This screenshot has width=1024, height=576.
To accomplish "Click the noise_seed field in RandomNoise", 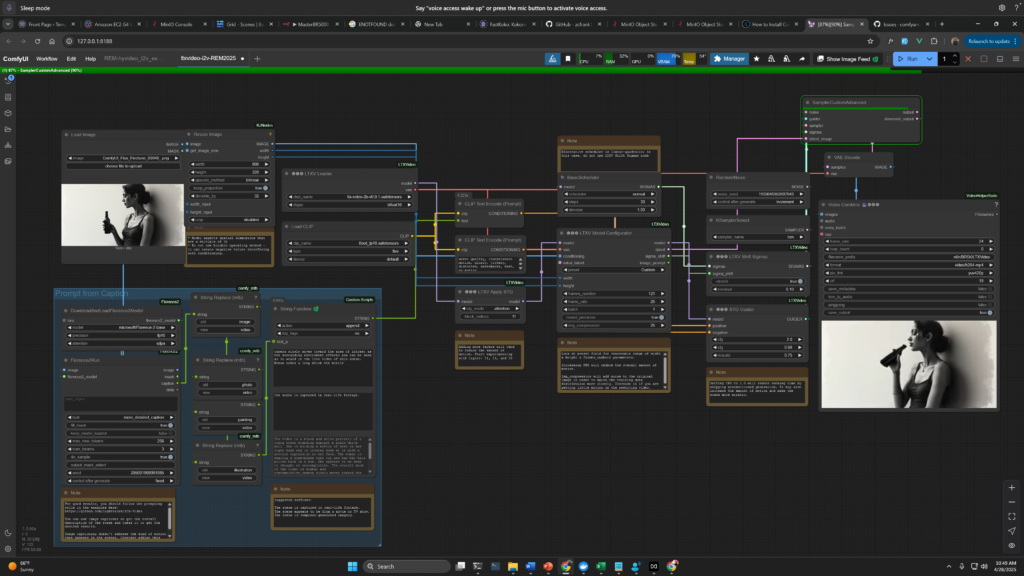I will (x=759, y=194).
